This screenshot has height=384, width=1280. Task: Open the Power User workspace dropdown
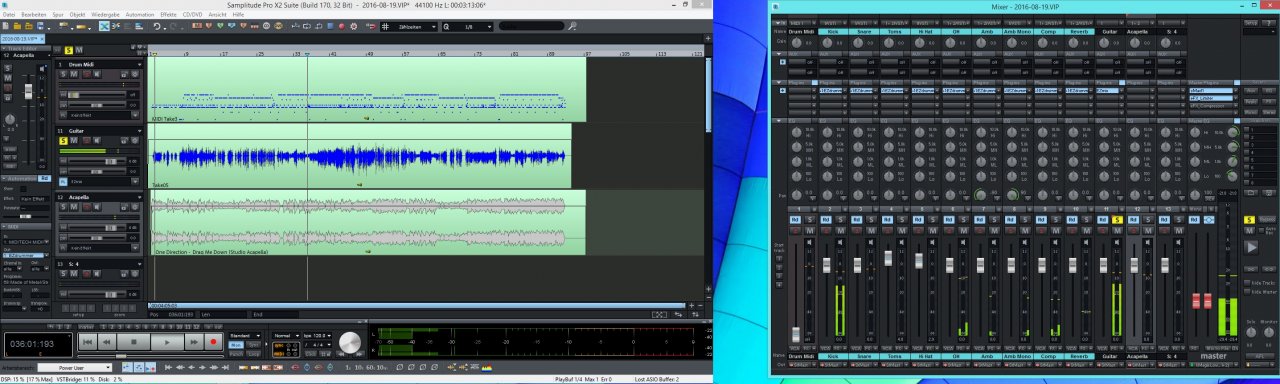click(75, 368)
